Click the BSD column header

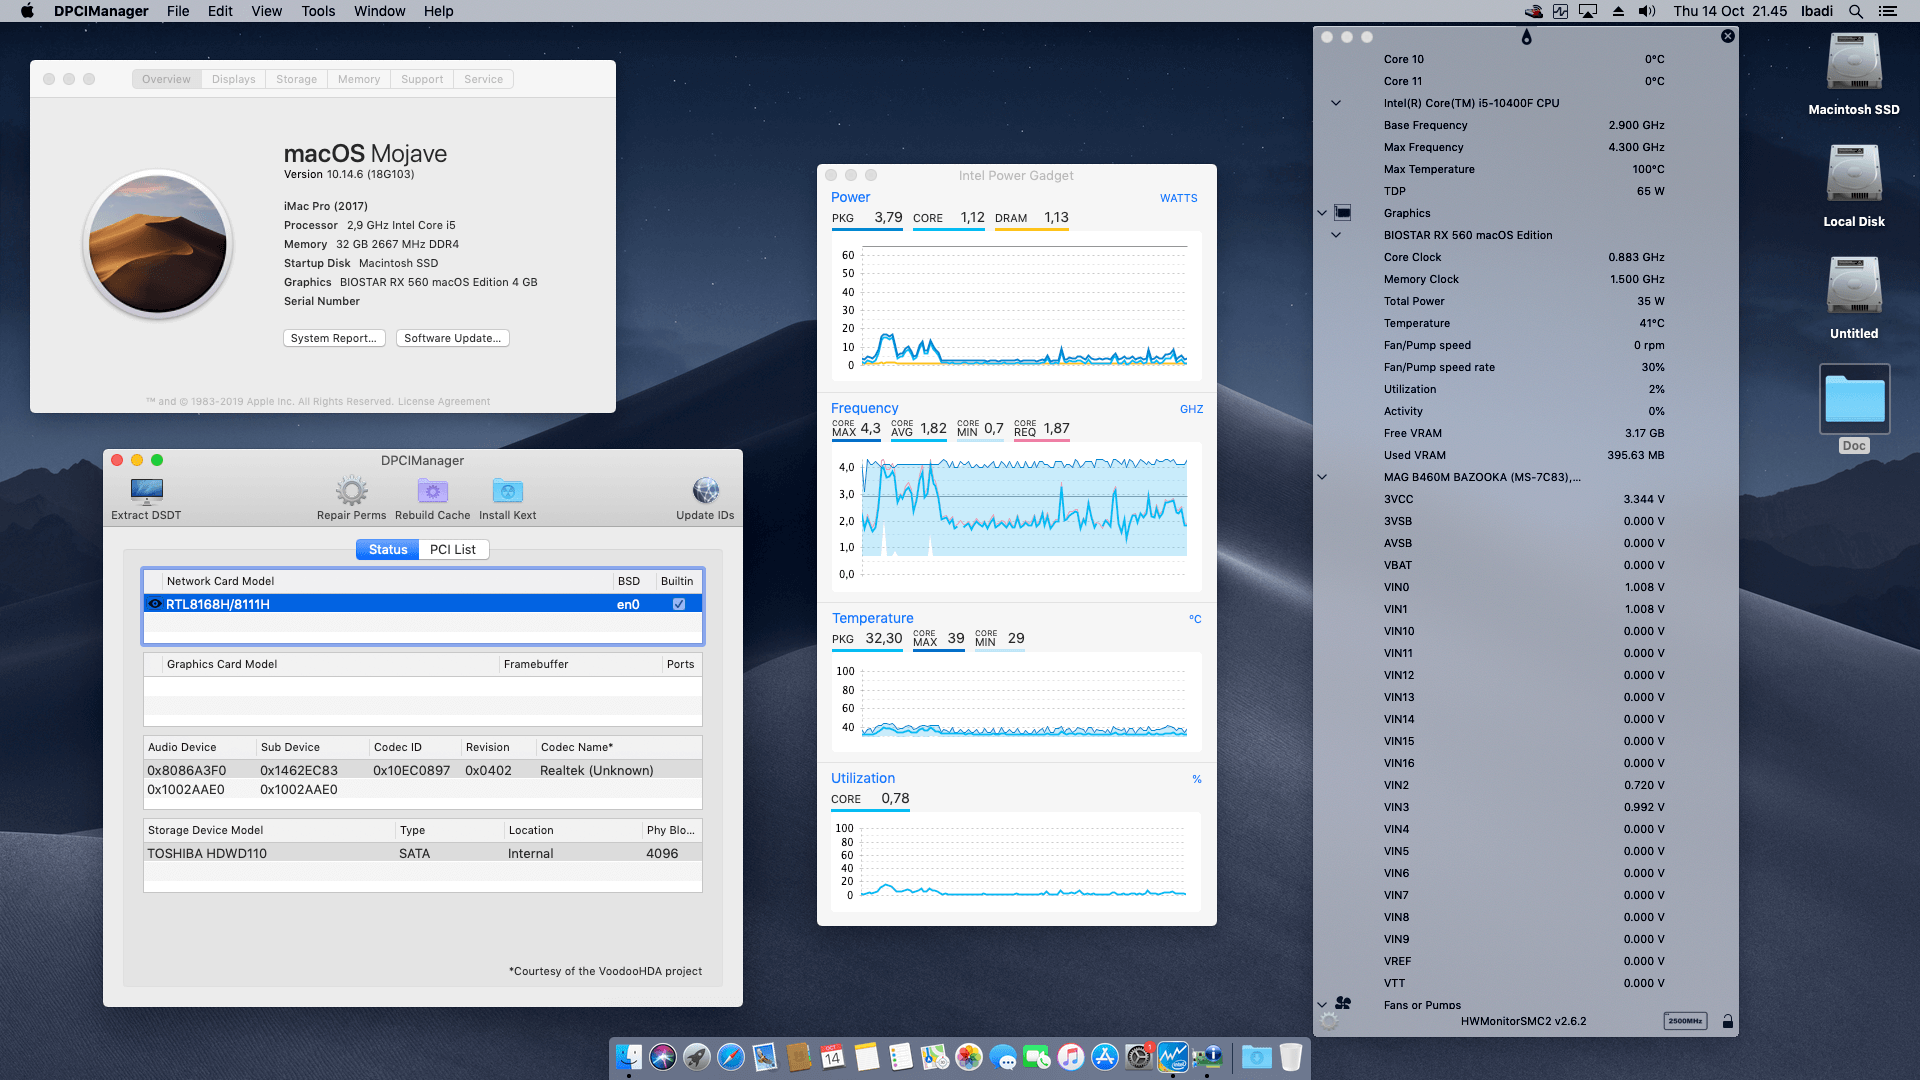click(x=634, y=581)
